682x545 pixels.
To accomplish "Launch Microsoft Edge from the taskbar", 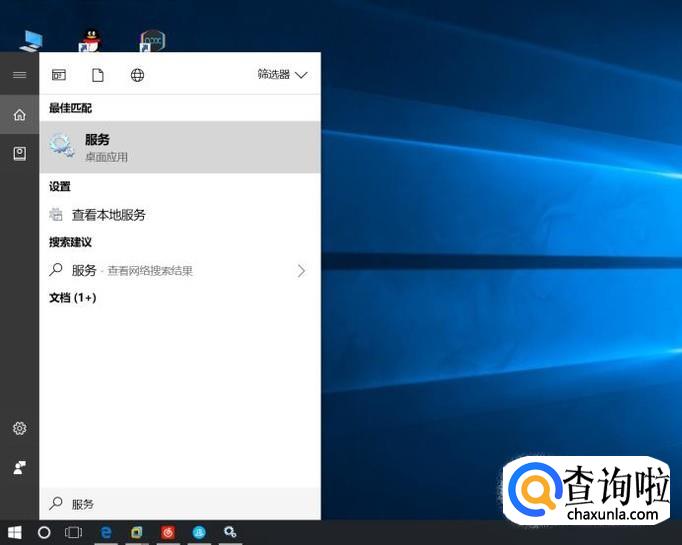I will coord(105,532).
